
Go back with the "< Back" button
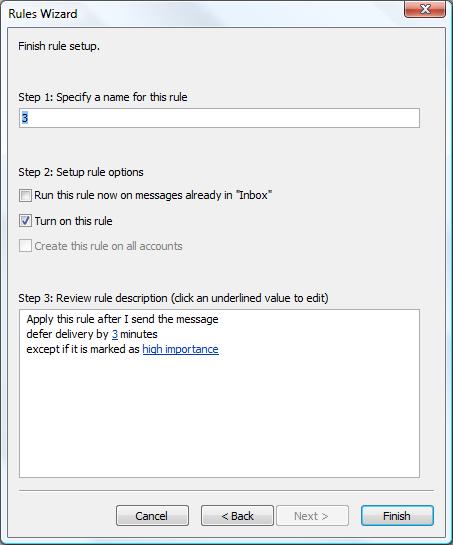(x=237, y=515)
